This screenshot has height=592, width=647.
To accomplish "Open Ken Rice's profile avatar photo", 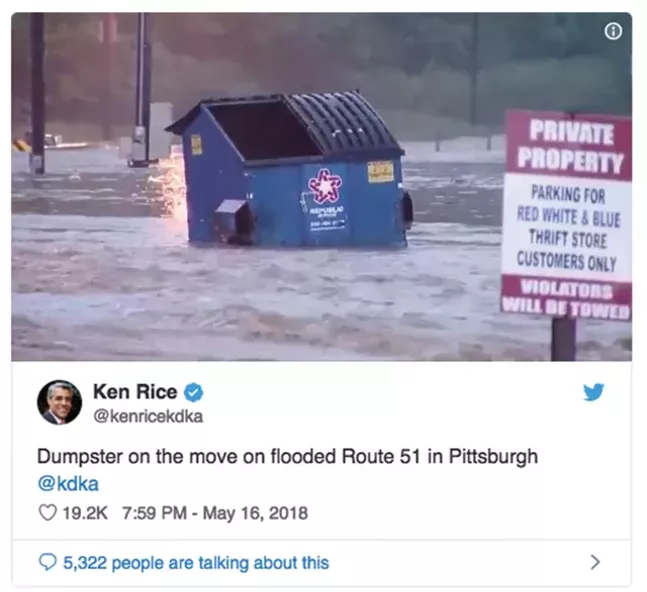I will (x=59, y=402).
